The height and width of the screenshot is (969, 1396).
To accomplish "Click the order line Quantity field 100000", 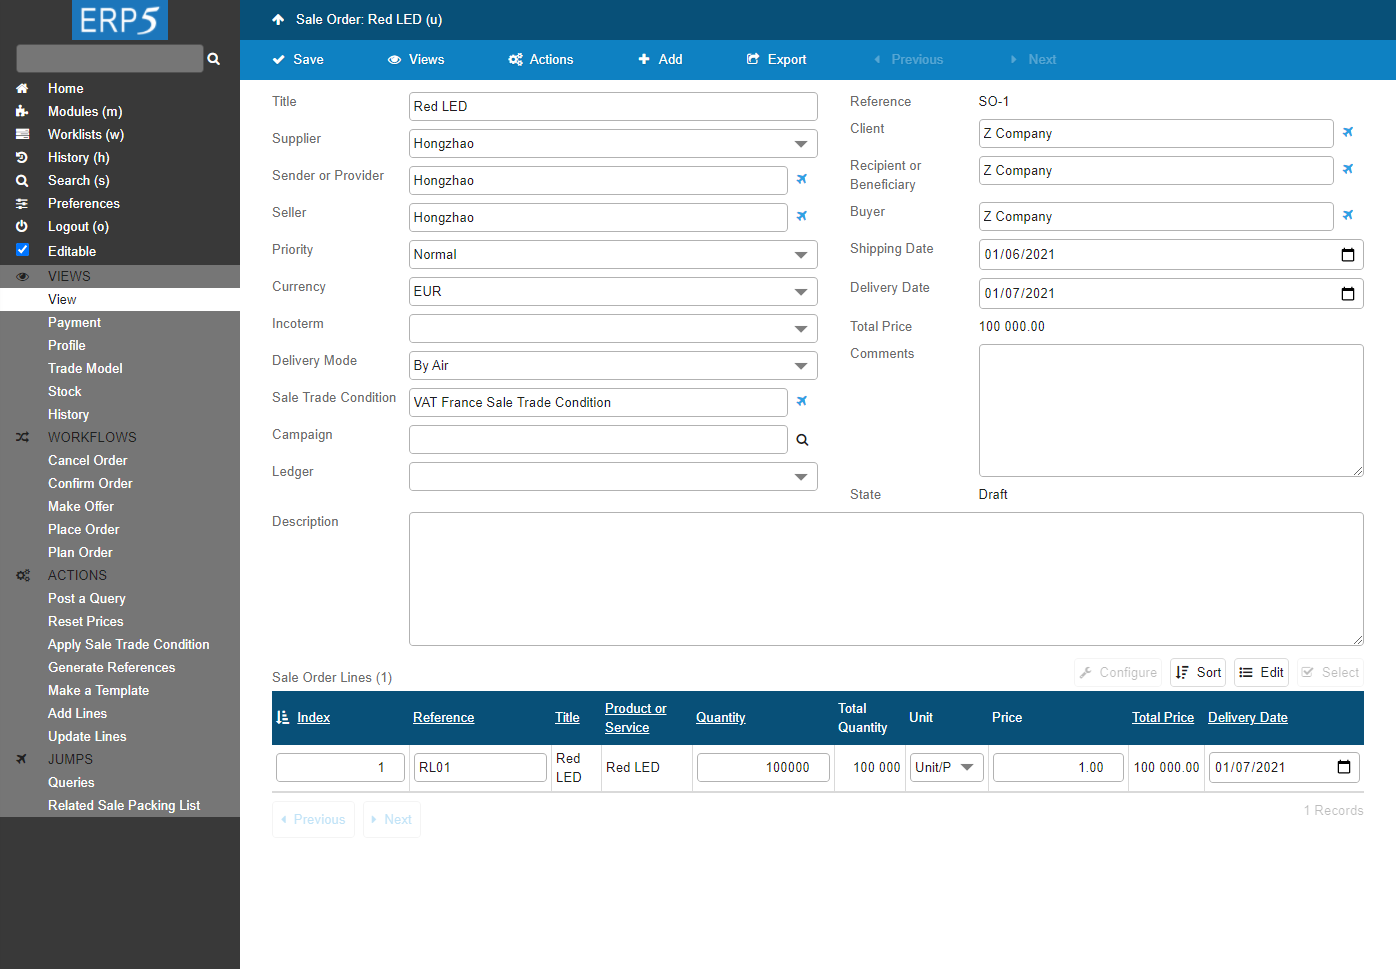I will 763,767.
